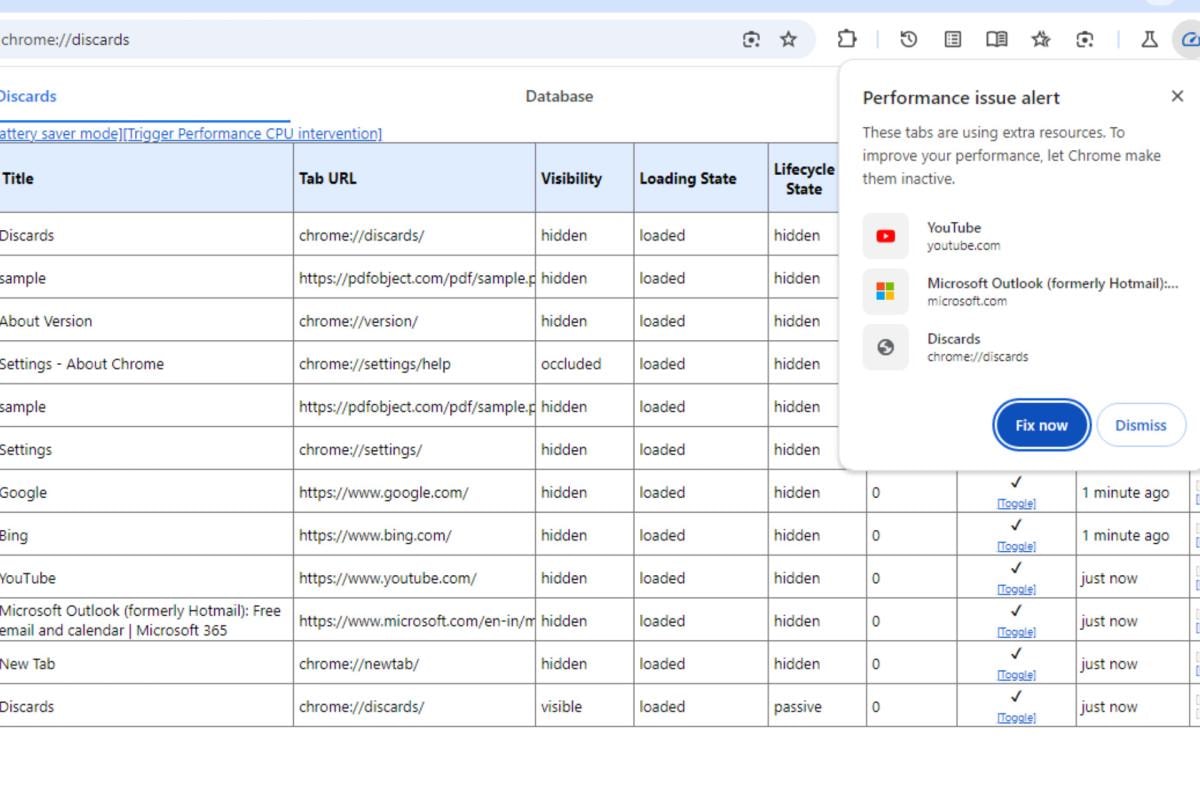Click the Chrome Labs flask icon
Image resolution: width=1200 pixels, height=800 pixels.
tap(1149, 40)
